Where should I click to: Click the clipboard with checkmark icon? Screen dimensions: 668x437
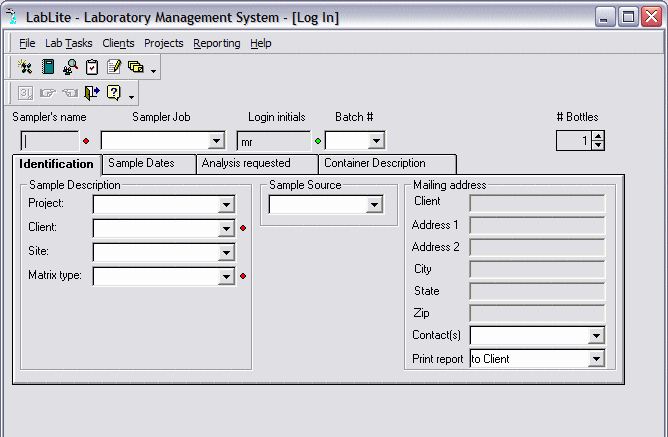coord(92,67)
